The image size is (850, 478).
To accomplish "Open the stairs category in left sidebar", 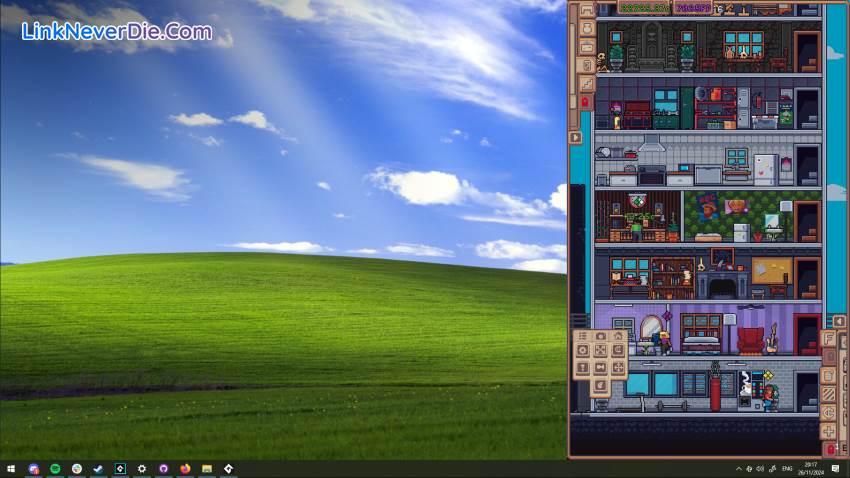I will pyautogui.click(x=586, y=84).
